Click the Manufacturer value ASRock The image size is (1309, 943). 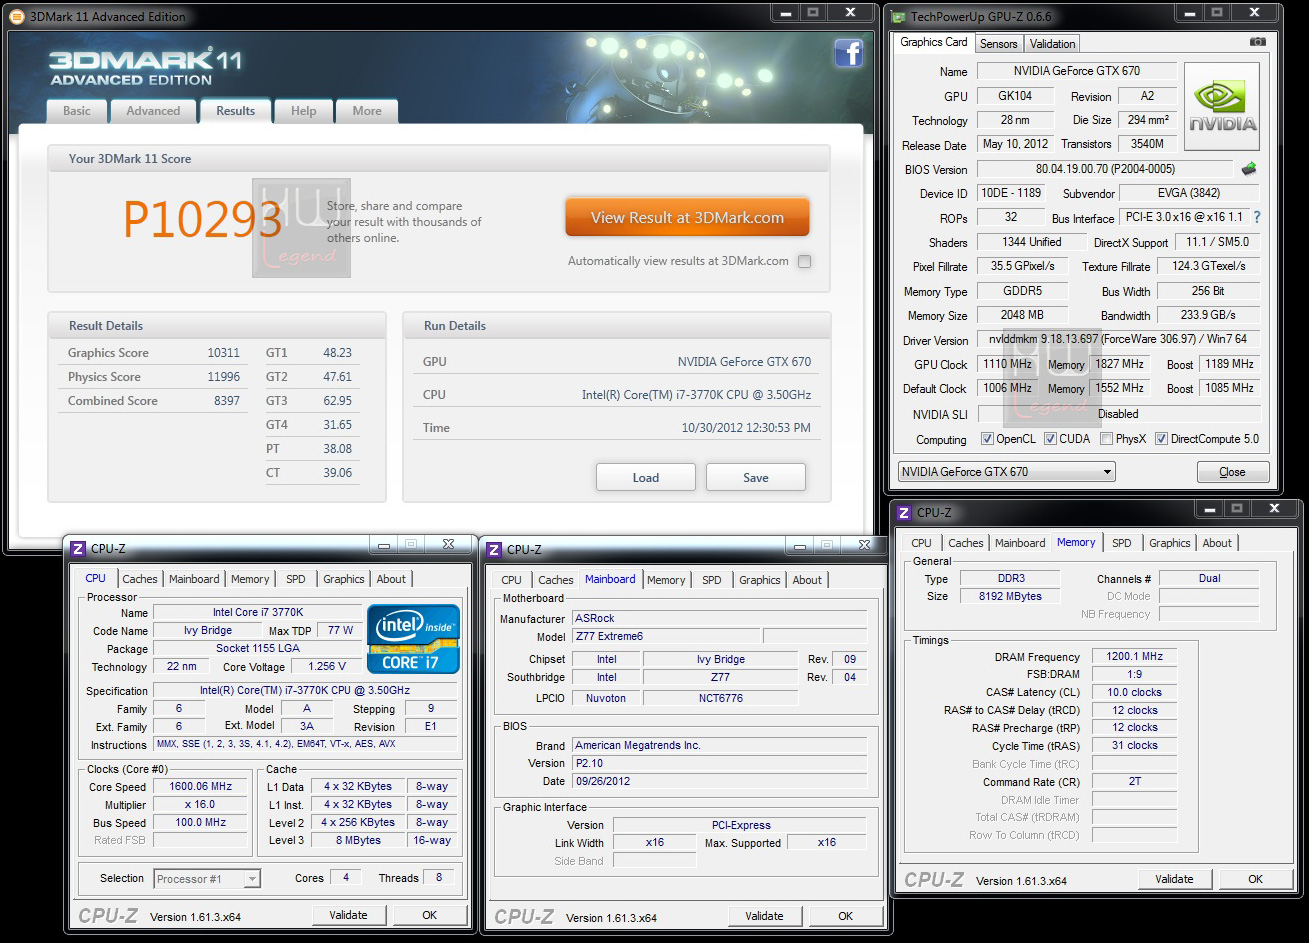tap(719, 618)
